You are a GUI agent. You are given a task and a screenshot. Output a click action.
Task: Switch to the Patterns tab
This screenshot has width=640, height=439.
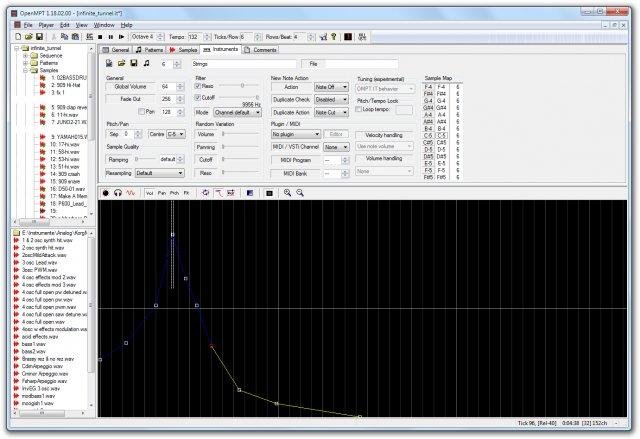[x=151, y=48]
